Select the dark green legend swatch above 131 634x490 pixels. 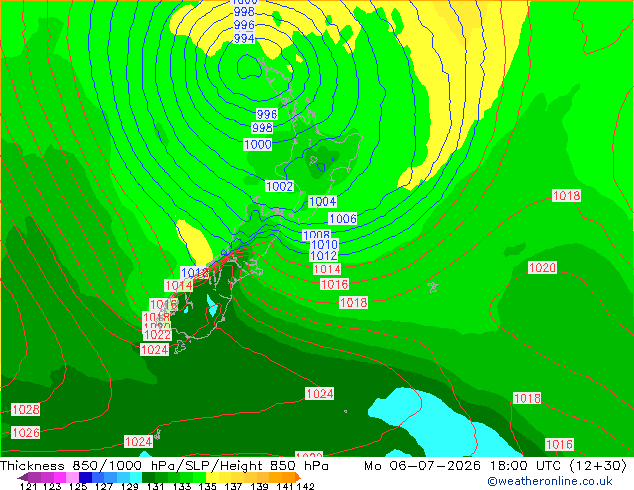click(148, 477)
